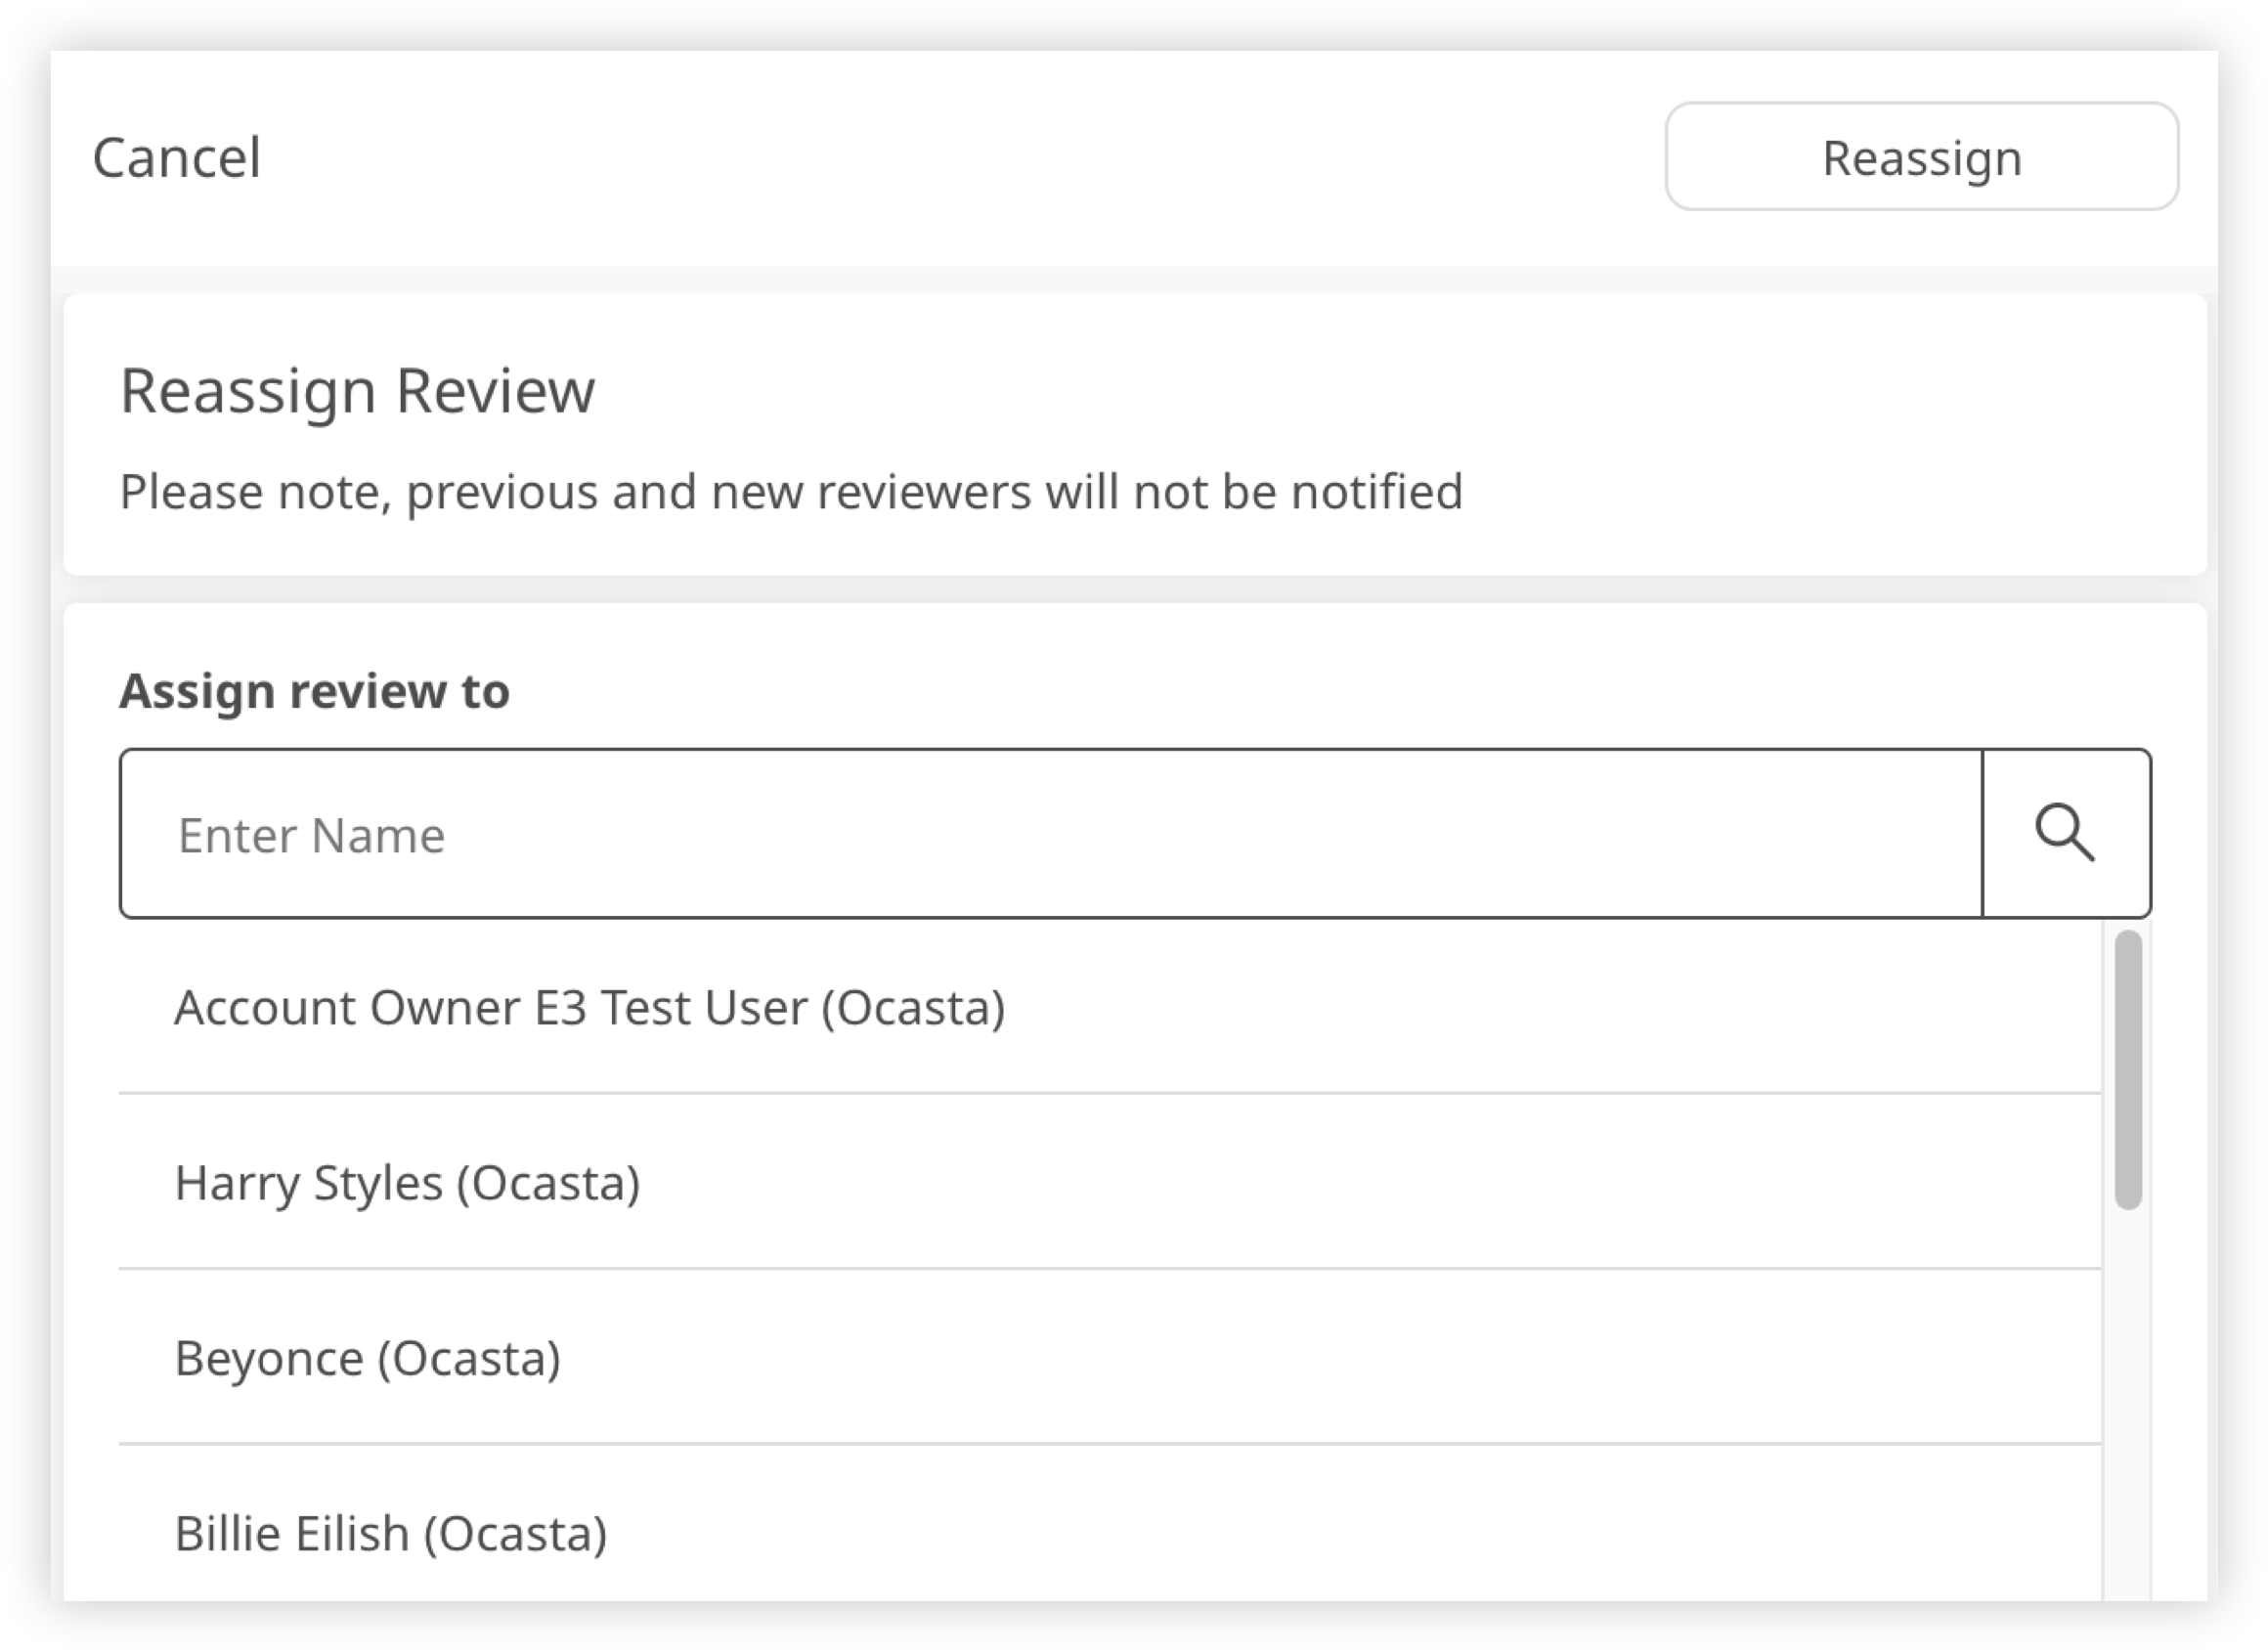Pick Beyonce (Ocasta) from the list

pyautogui.click(x=367, y=1358)
